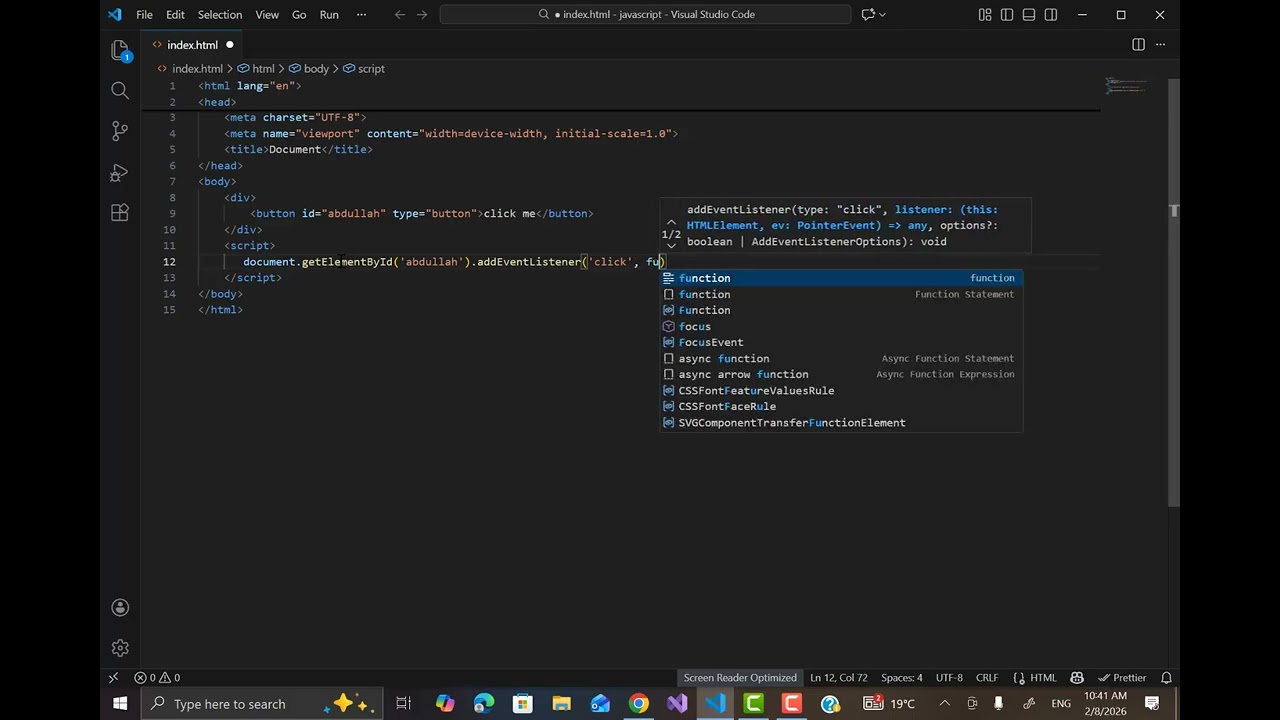Select the CSSFontFaceRule suggestion

[x=842, y=406]
